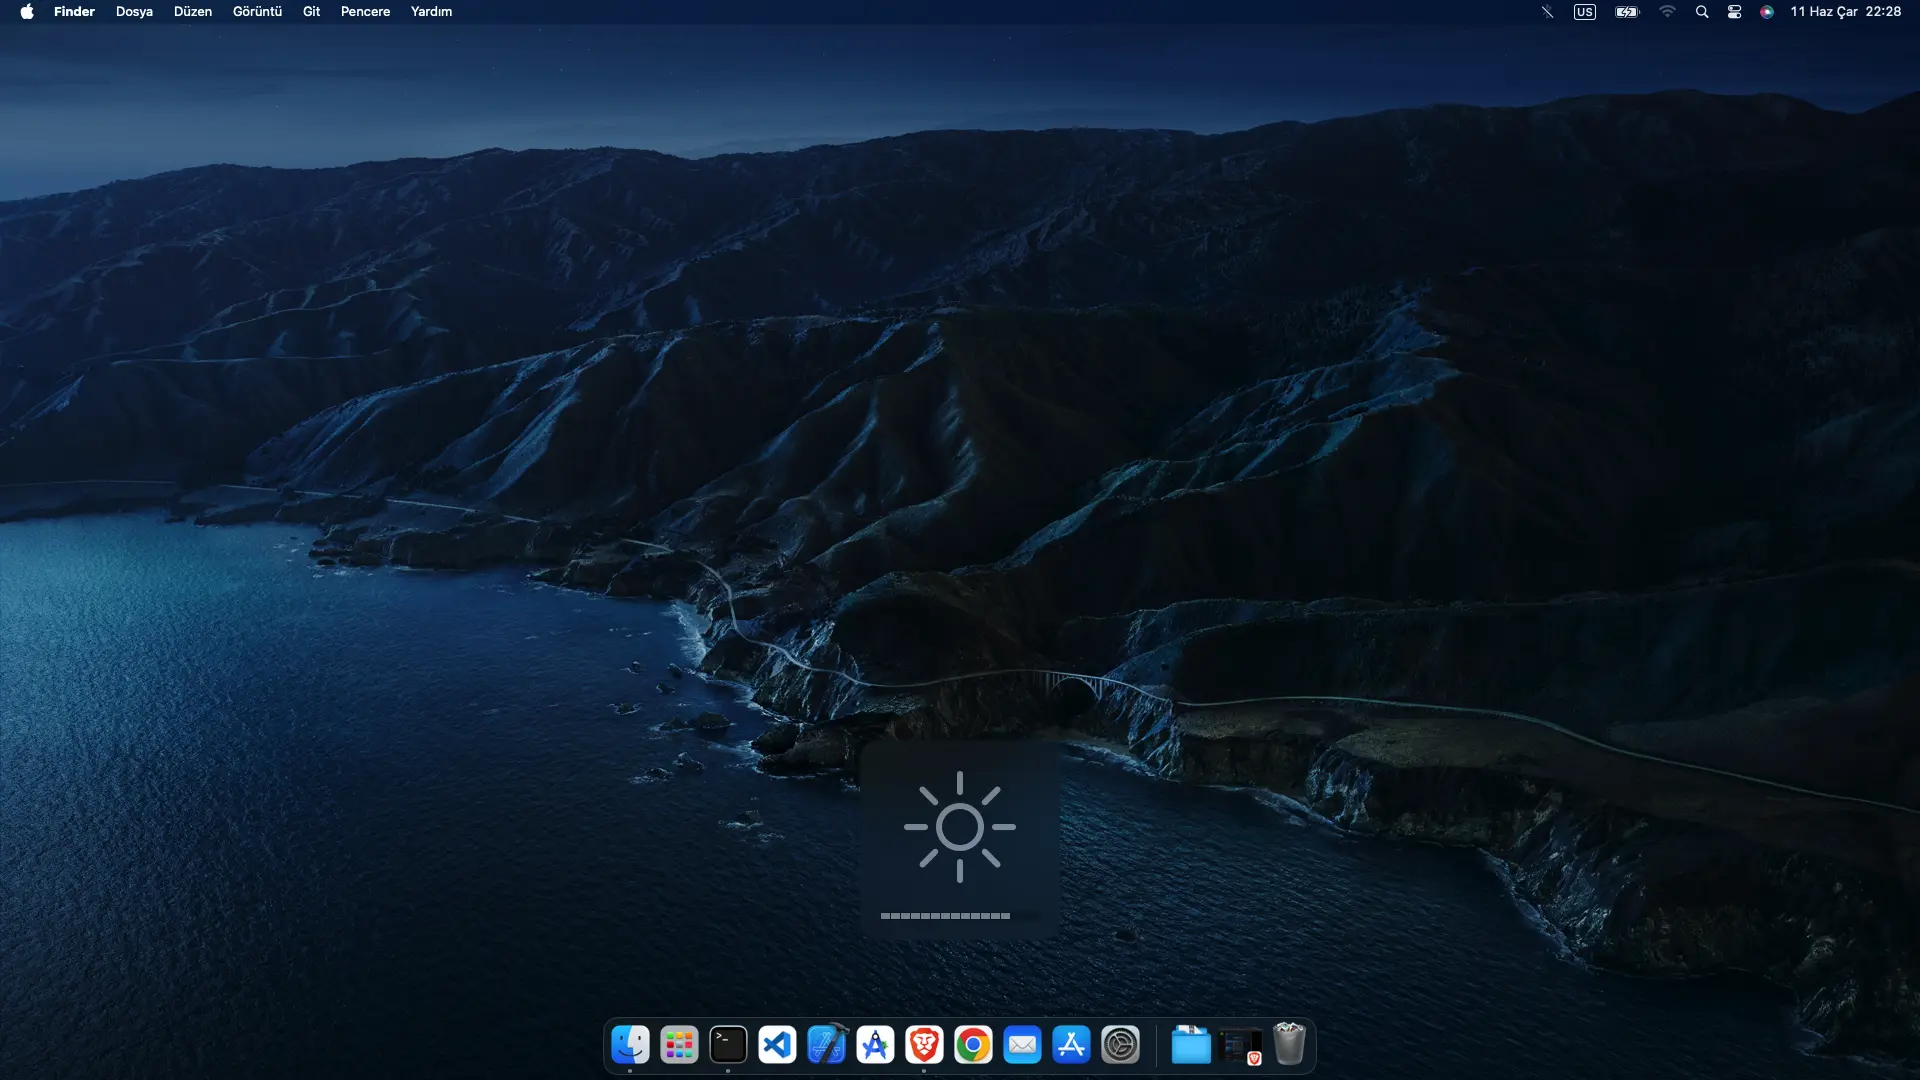
Task: Open the Dosya menu
Action: point(134,12)
